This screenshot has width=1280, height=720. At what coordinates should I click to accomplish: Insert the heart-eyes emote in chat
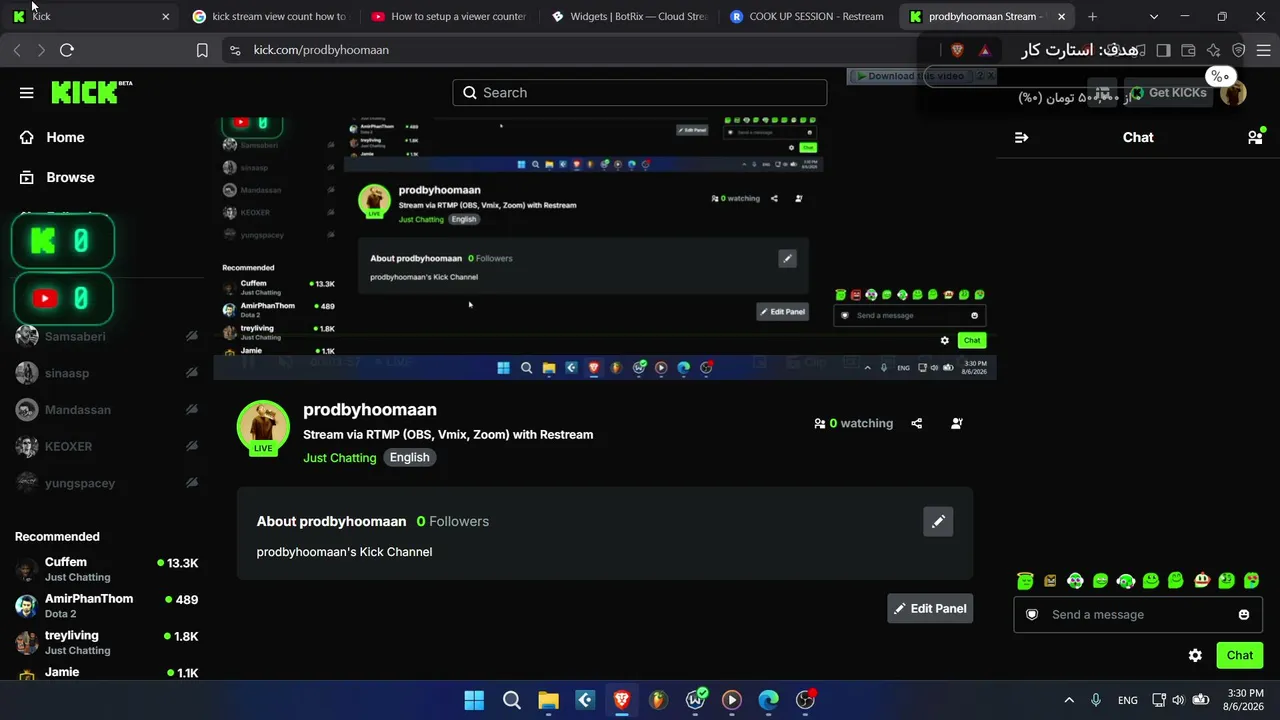[x=1252, y=581]
